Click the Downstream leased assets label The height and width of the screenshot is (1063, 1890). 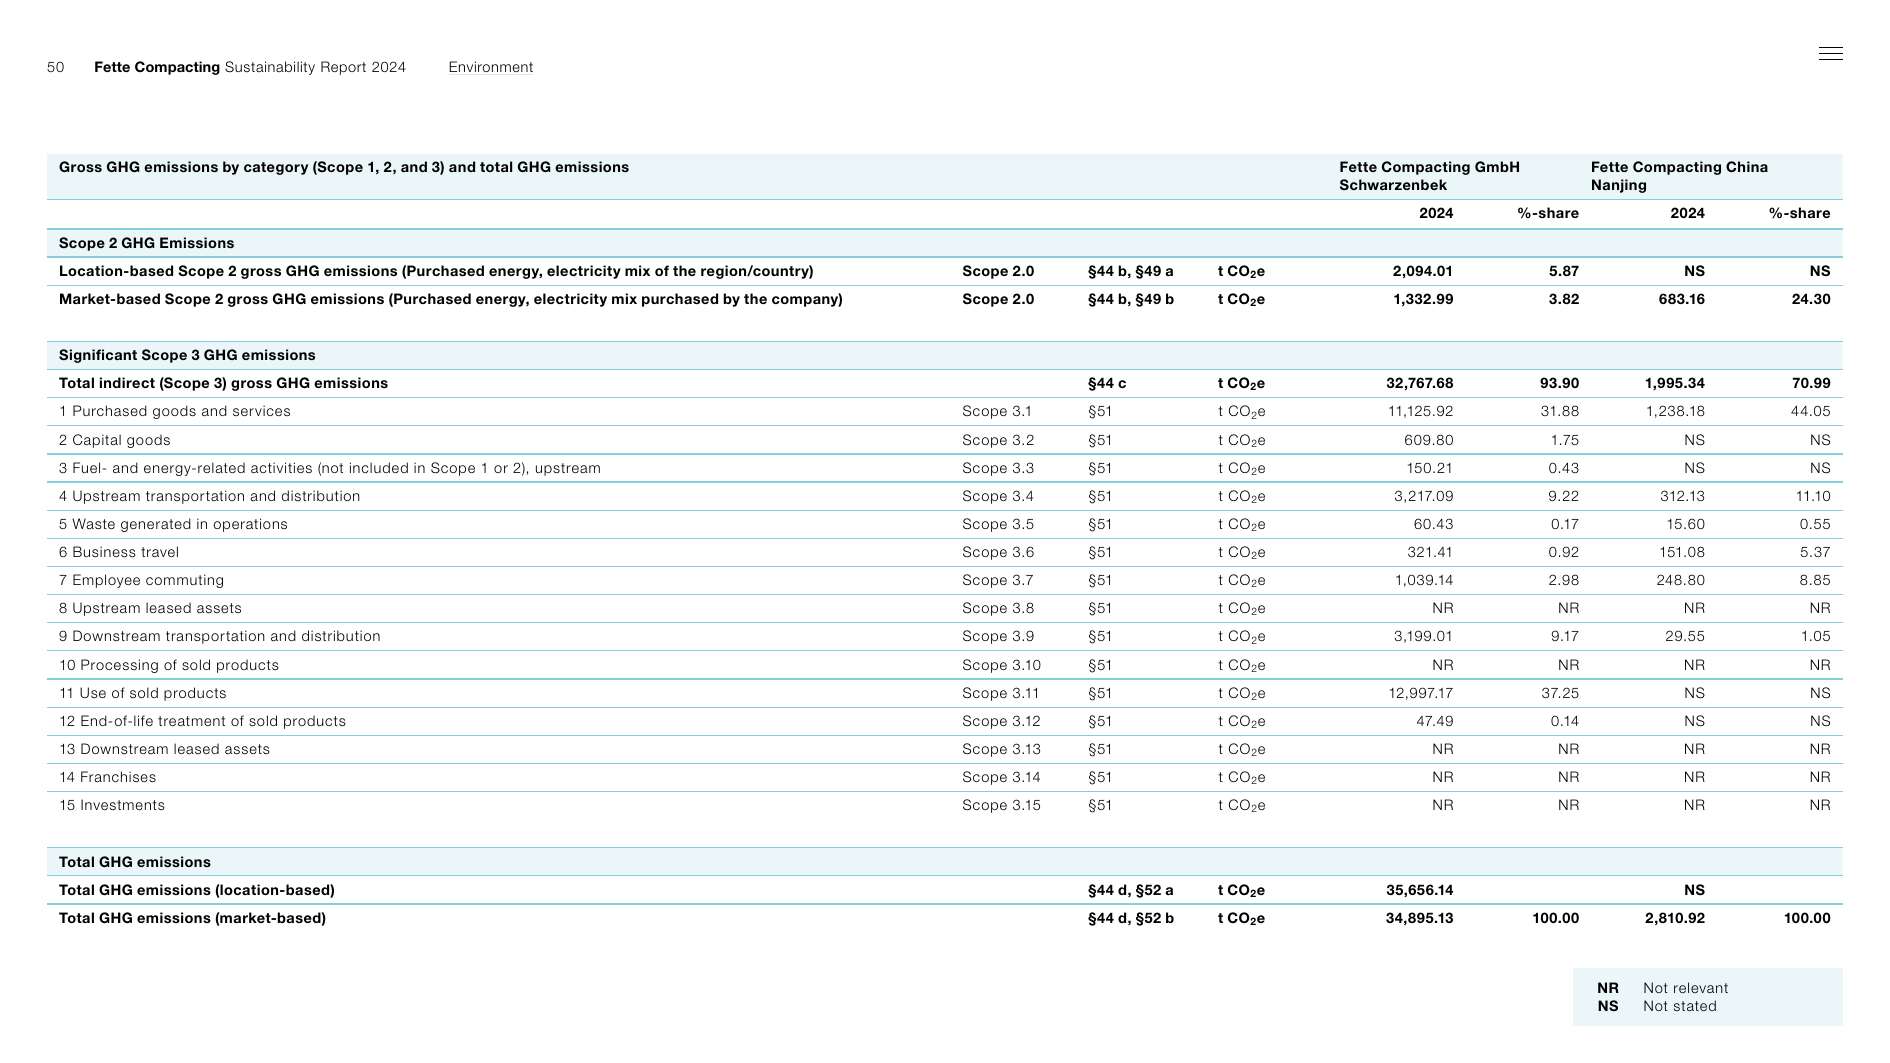[164, 749]
